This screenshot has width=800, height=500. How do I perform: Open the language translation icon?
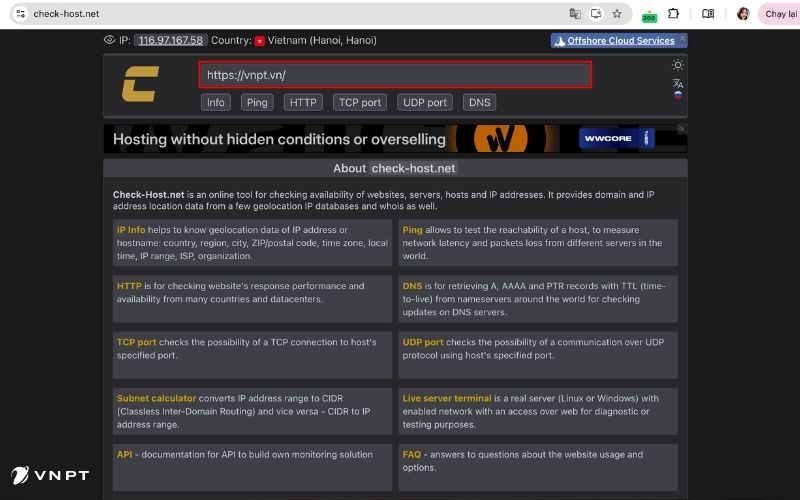coord(678,83)
